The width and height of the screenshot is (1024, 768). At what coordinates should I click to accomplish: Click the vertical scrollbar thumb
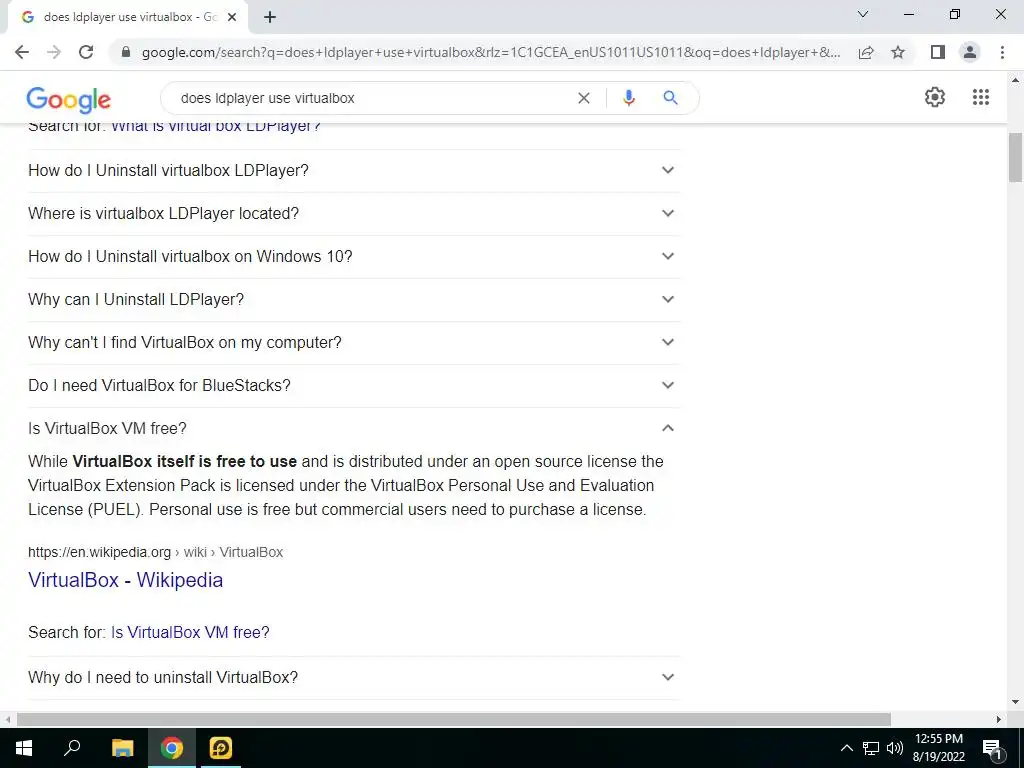[1015, 157]
